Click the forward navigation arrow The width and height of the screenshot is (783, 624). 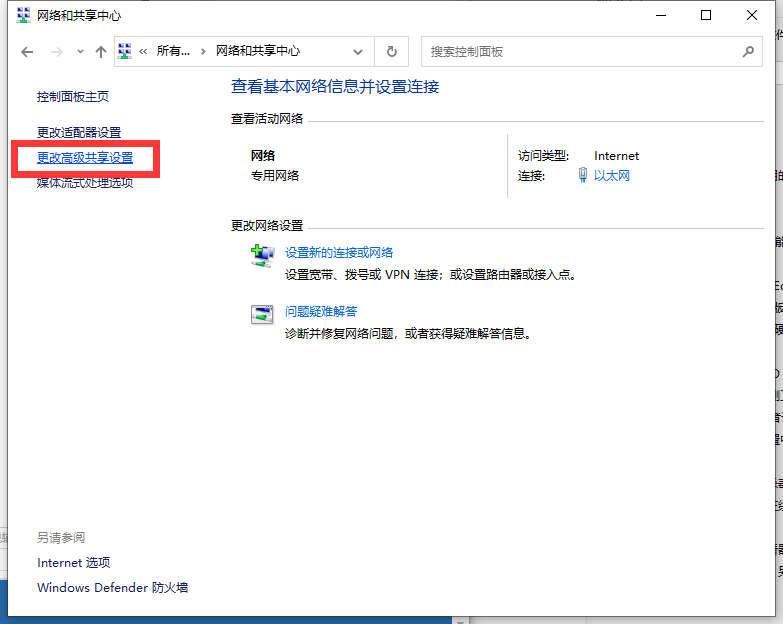point(57,51)
